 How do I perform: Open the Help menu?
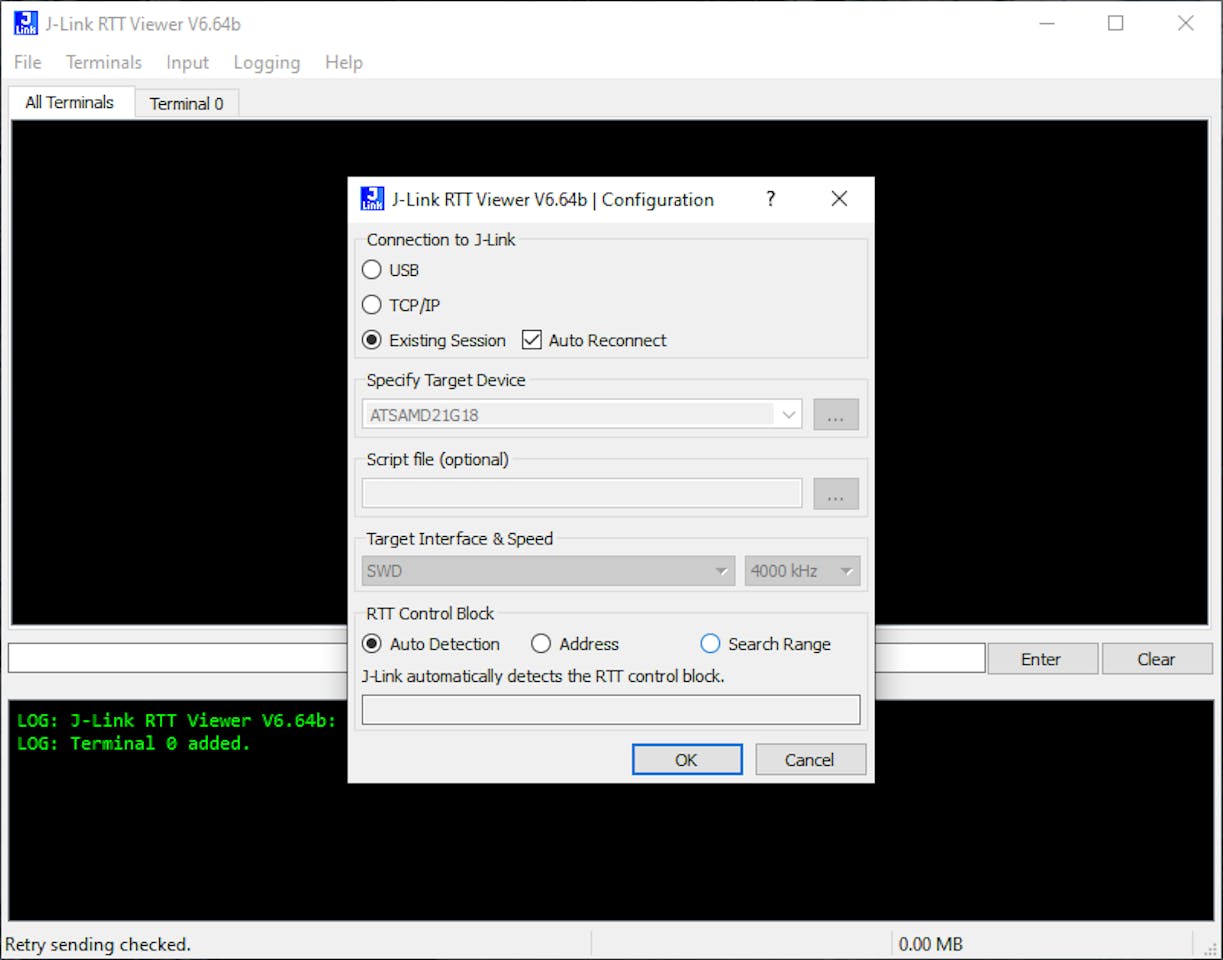[344, 62]
